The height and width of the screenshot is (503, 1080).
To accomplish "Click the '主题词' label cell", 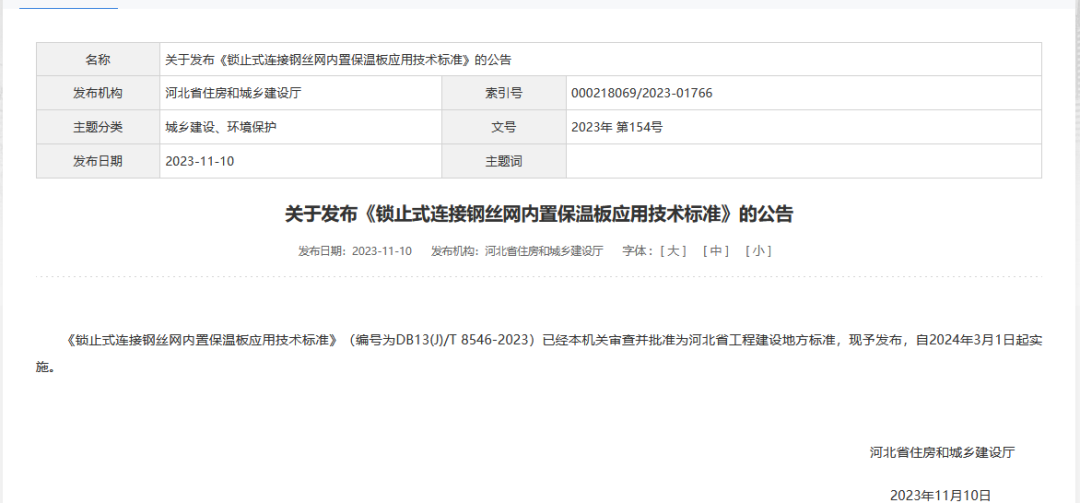I will pyautogui.click(x=504, y=161).
